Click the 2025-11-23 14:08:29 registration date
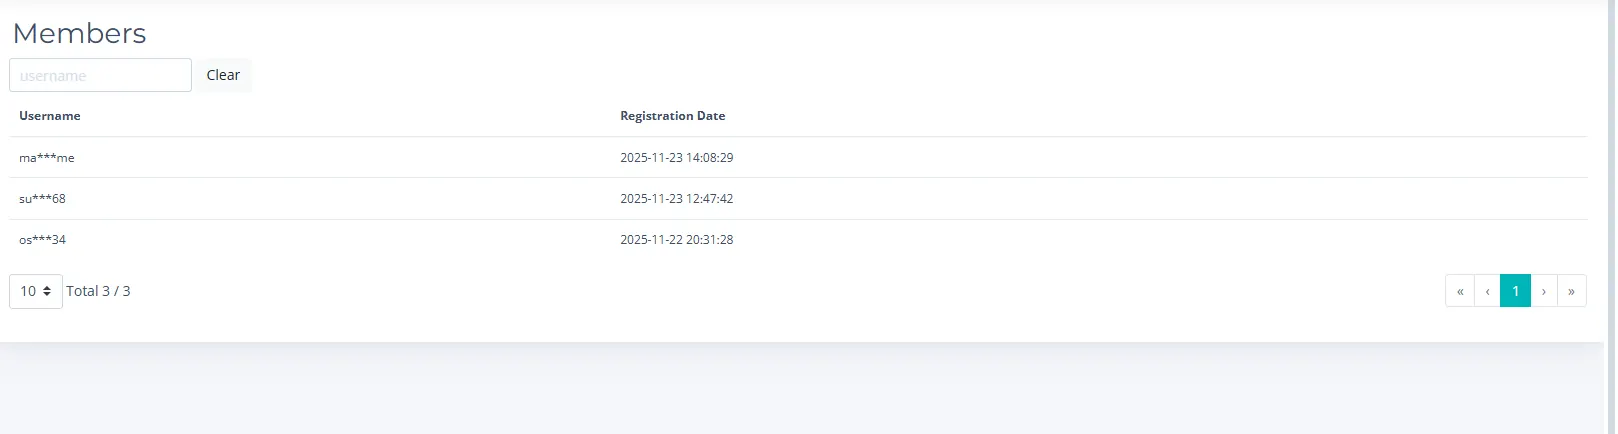The width and height of the screenshot is (1618, 434). click(676, 158)
